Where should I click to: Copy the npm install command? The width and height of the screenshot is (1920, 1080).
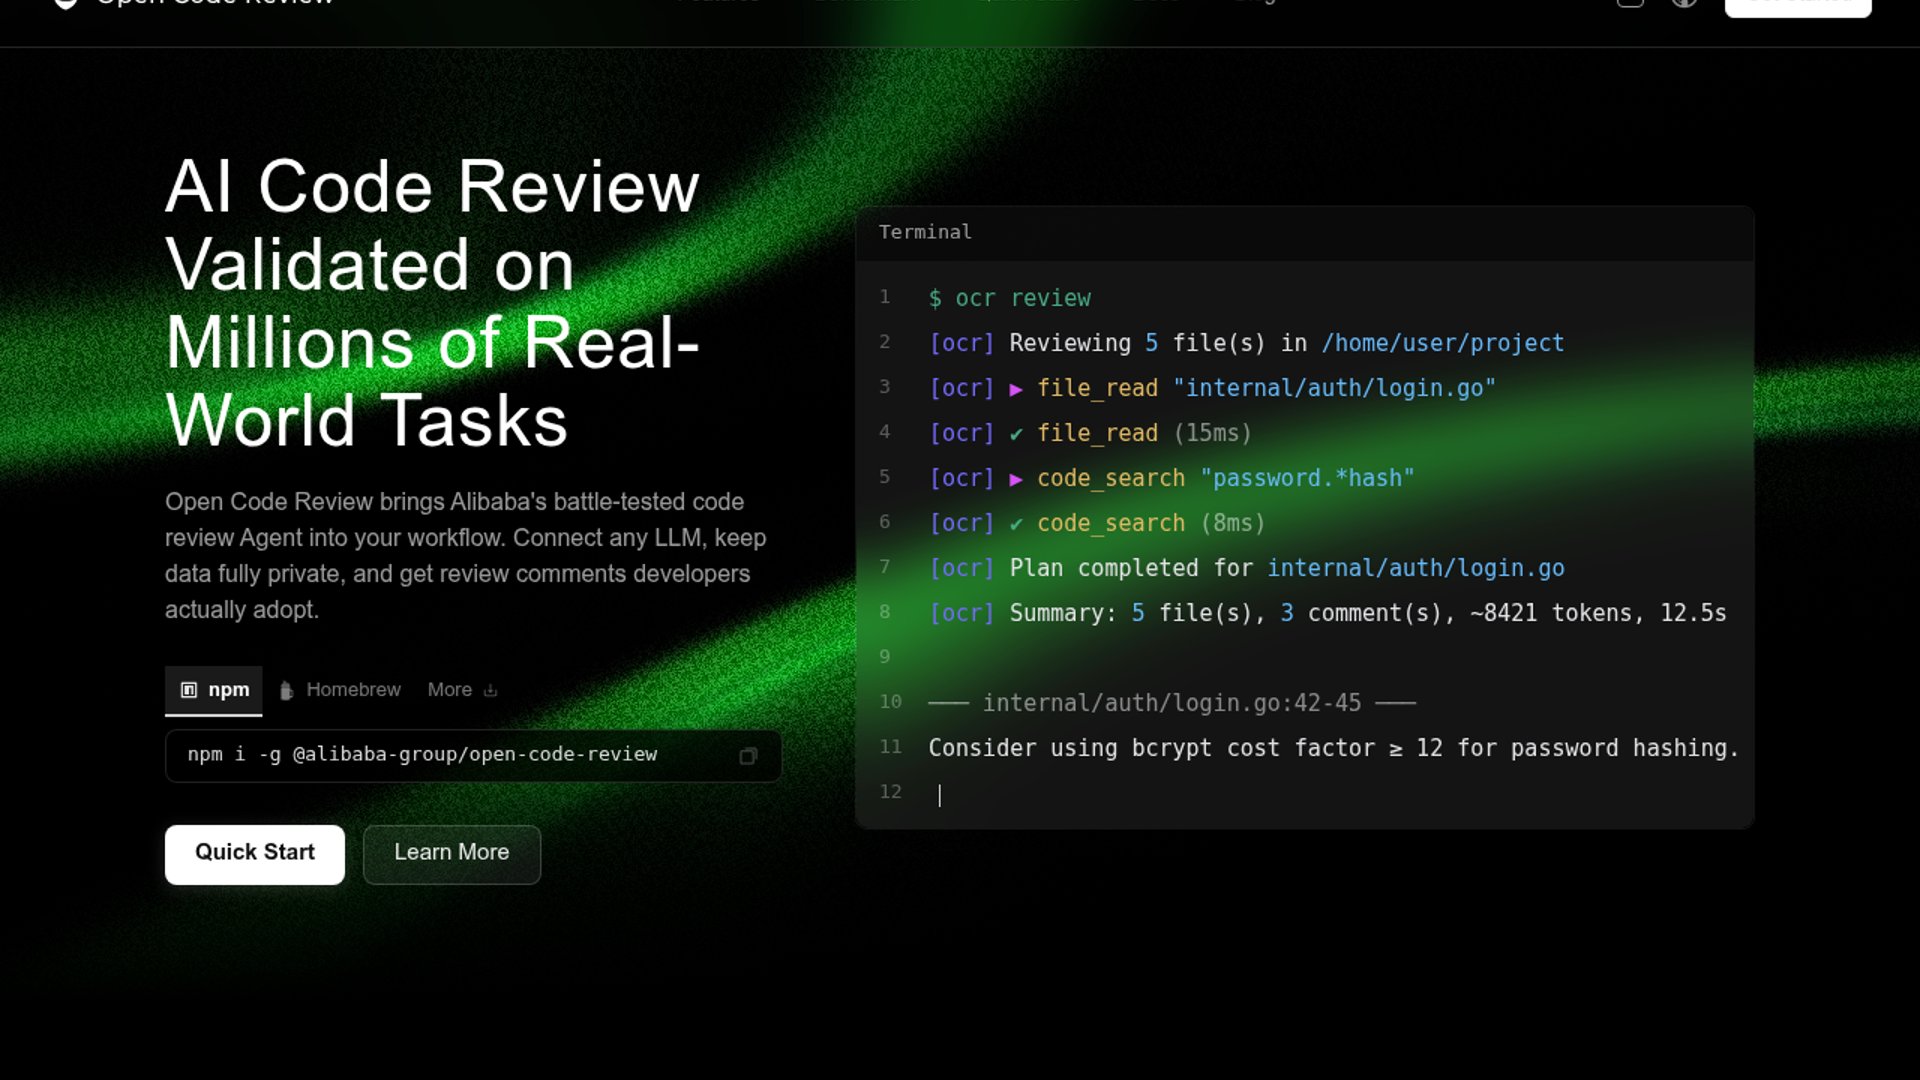coord(747,756)
